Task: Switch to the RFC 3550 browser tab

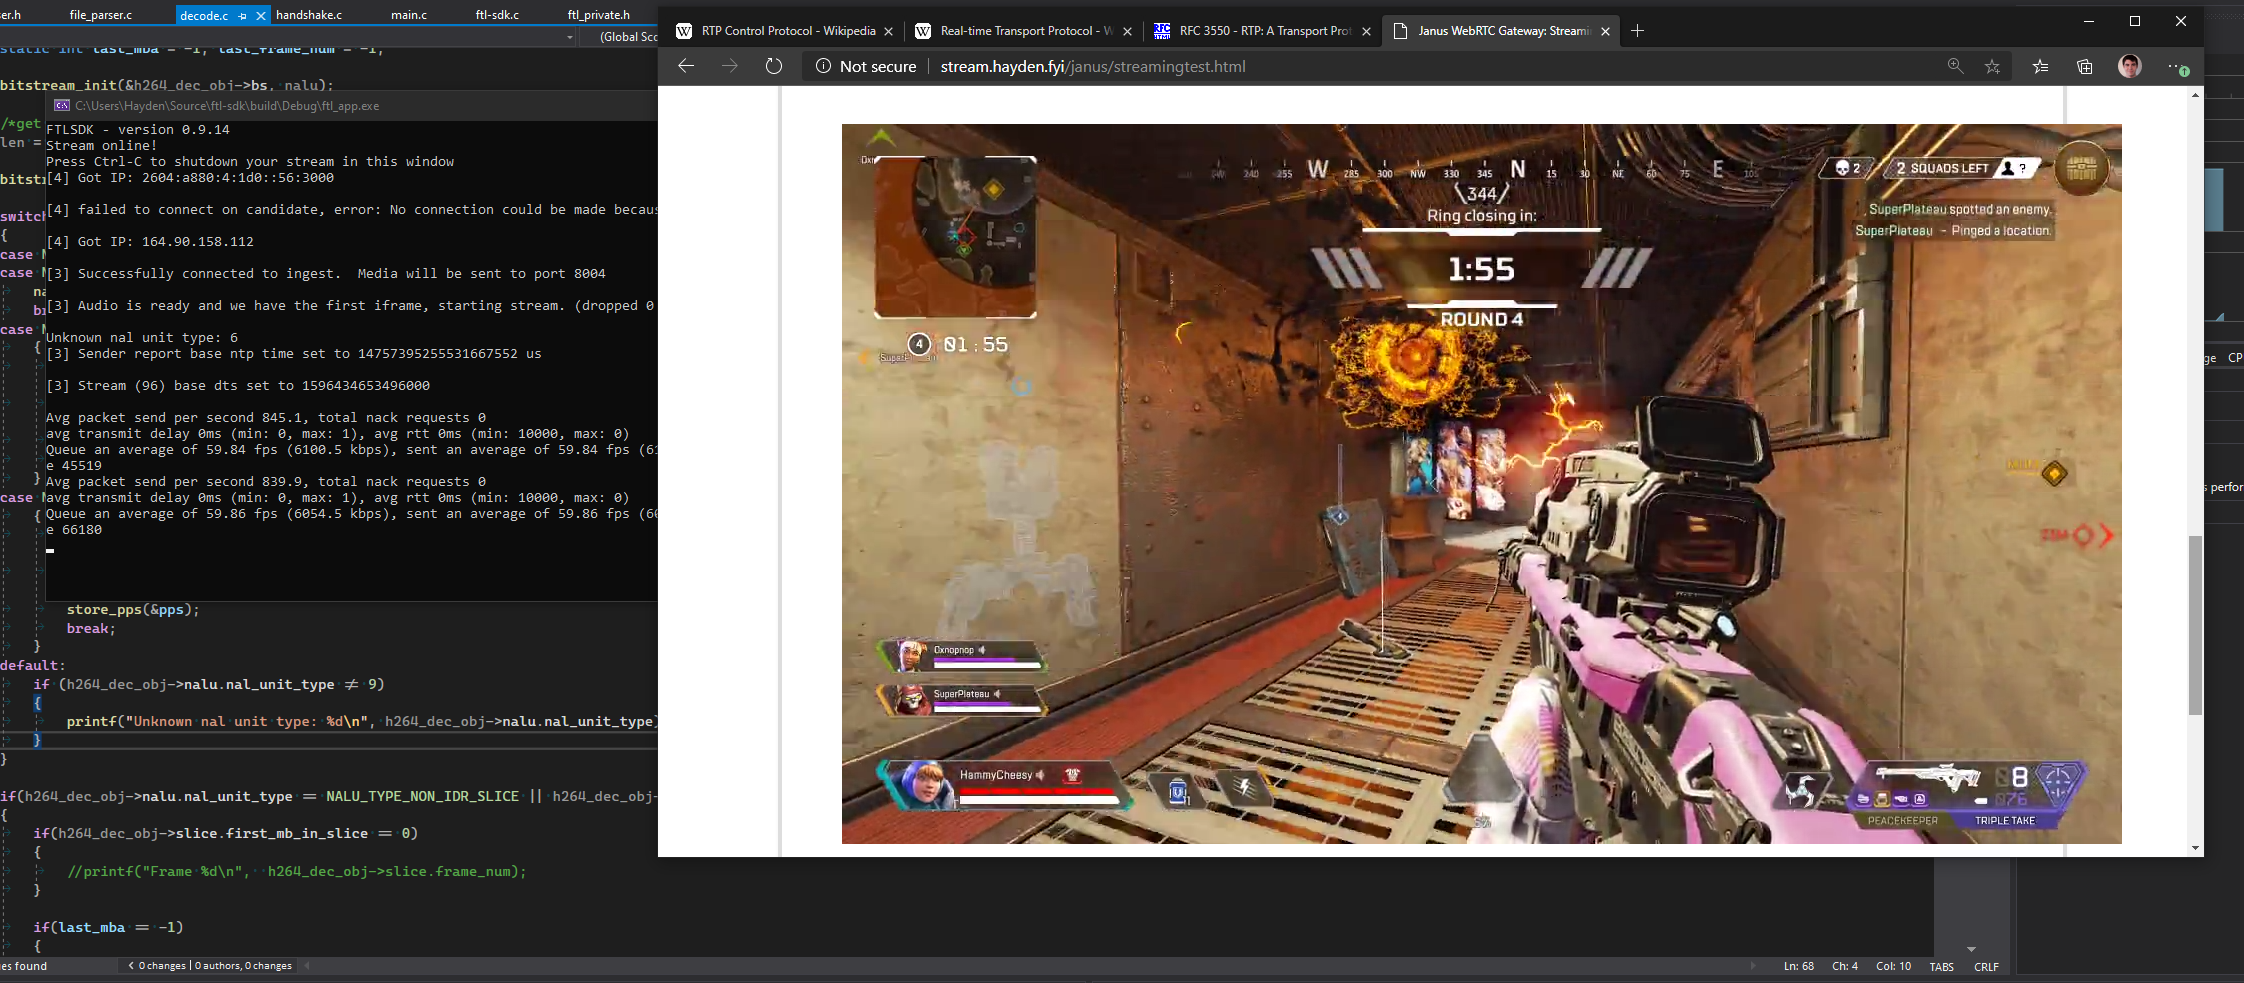Action: [1265, 31]
